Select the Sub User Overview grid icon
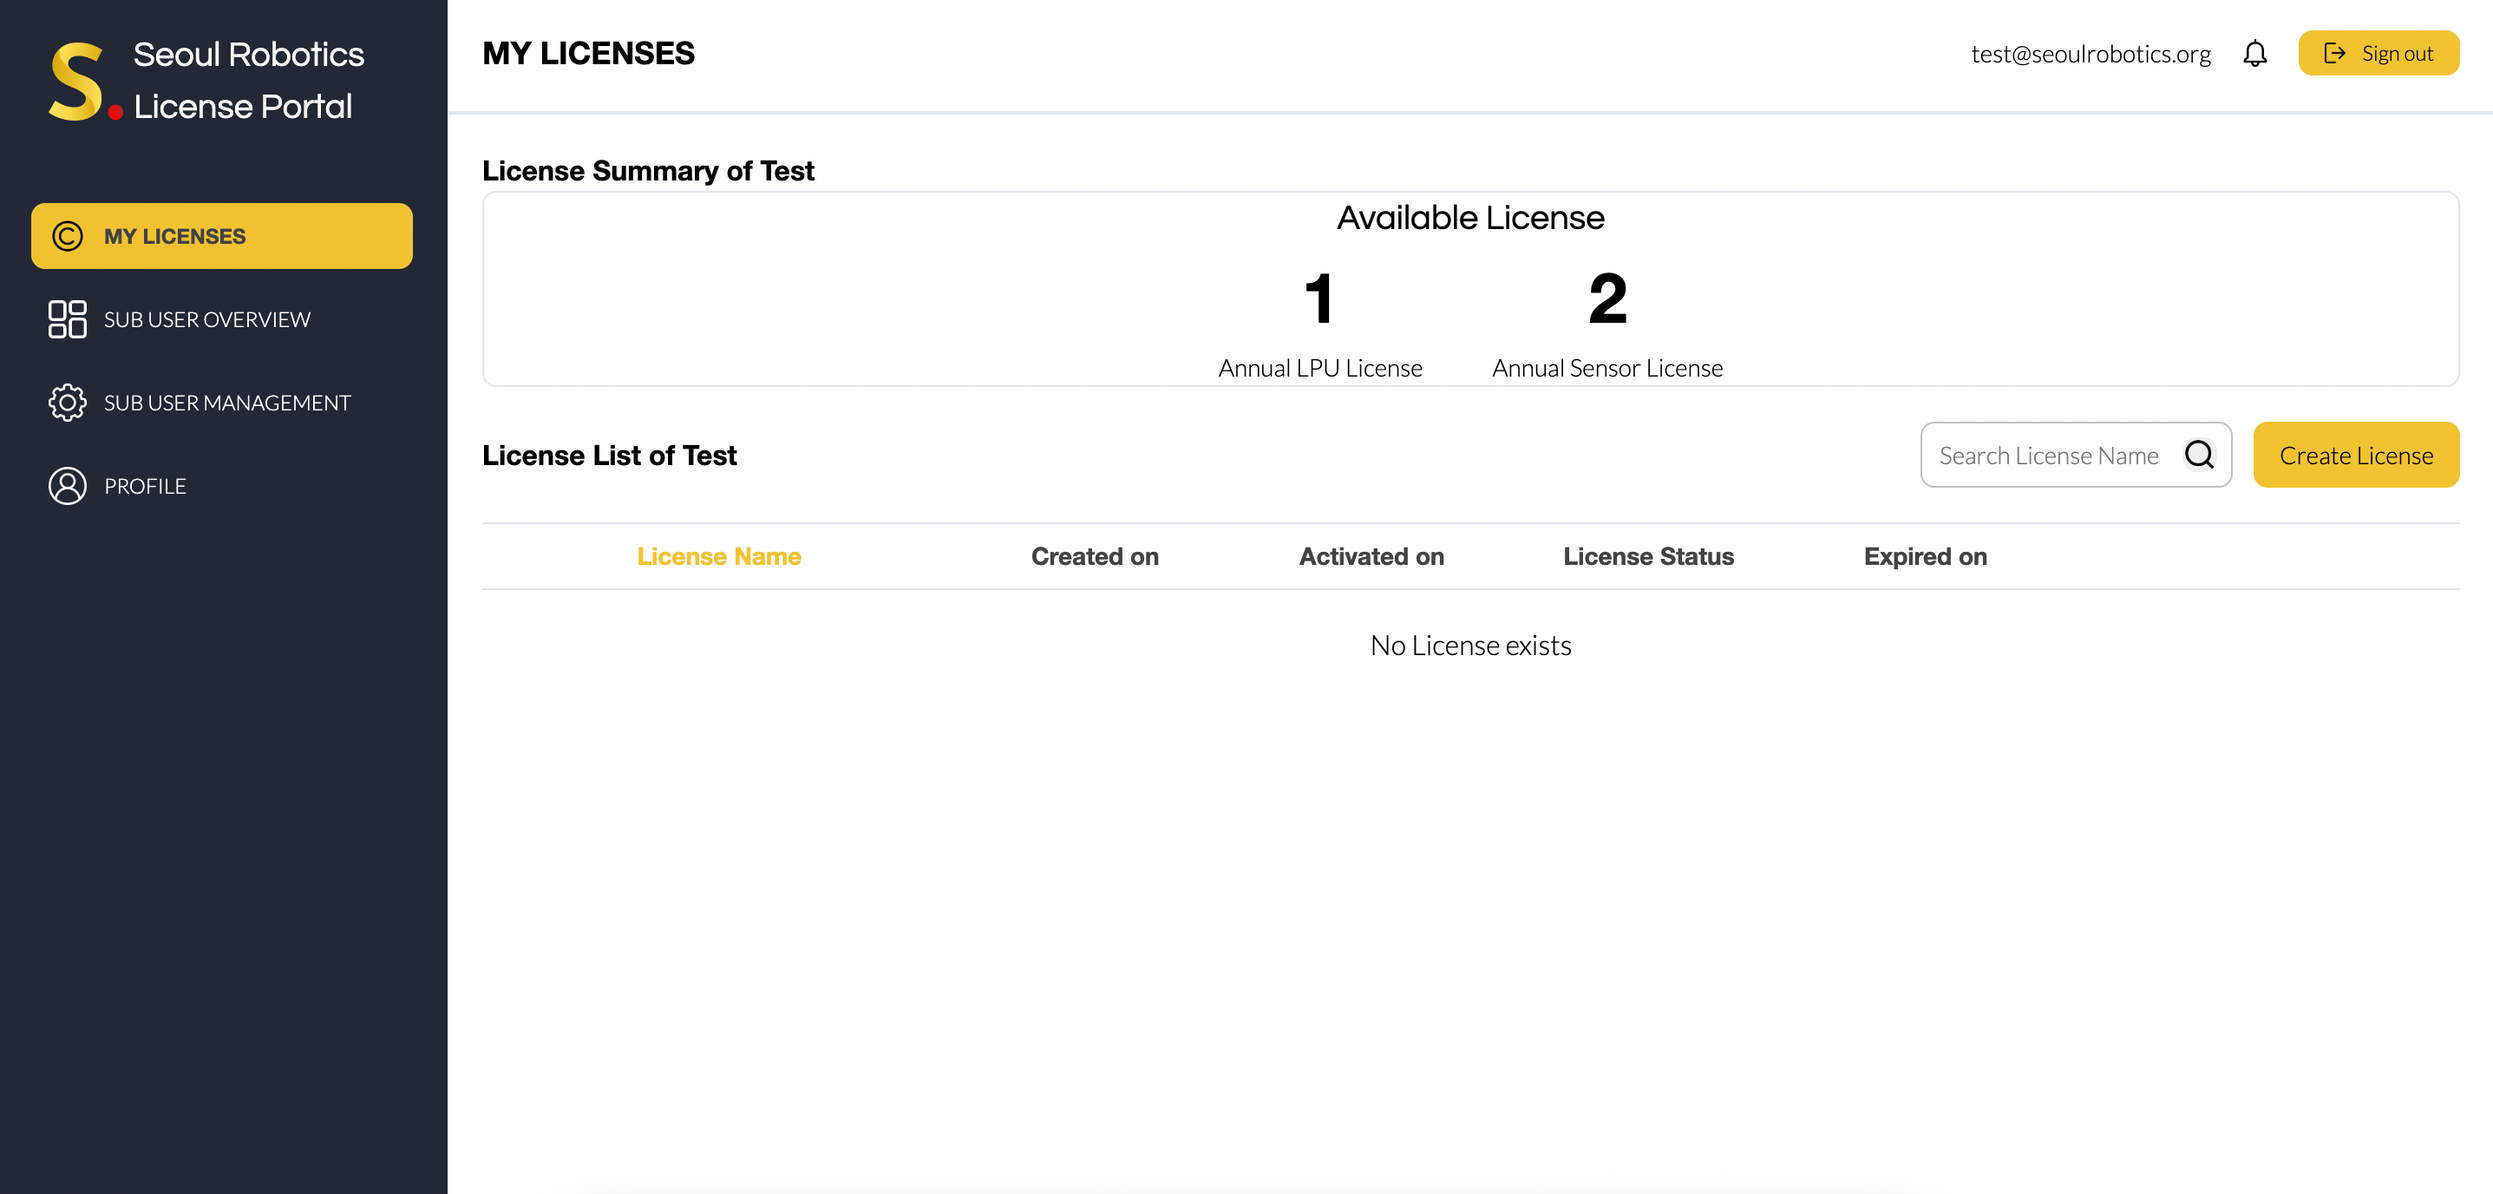This screenshot has width=2493, height=1194. (x=67, y=319)
